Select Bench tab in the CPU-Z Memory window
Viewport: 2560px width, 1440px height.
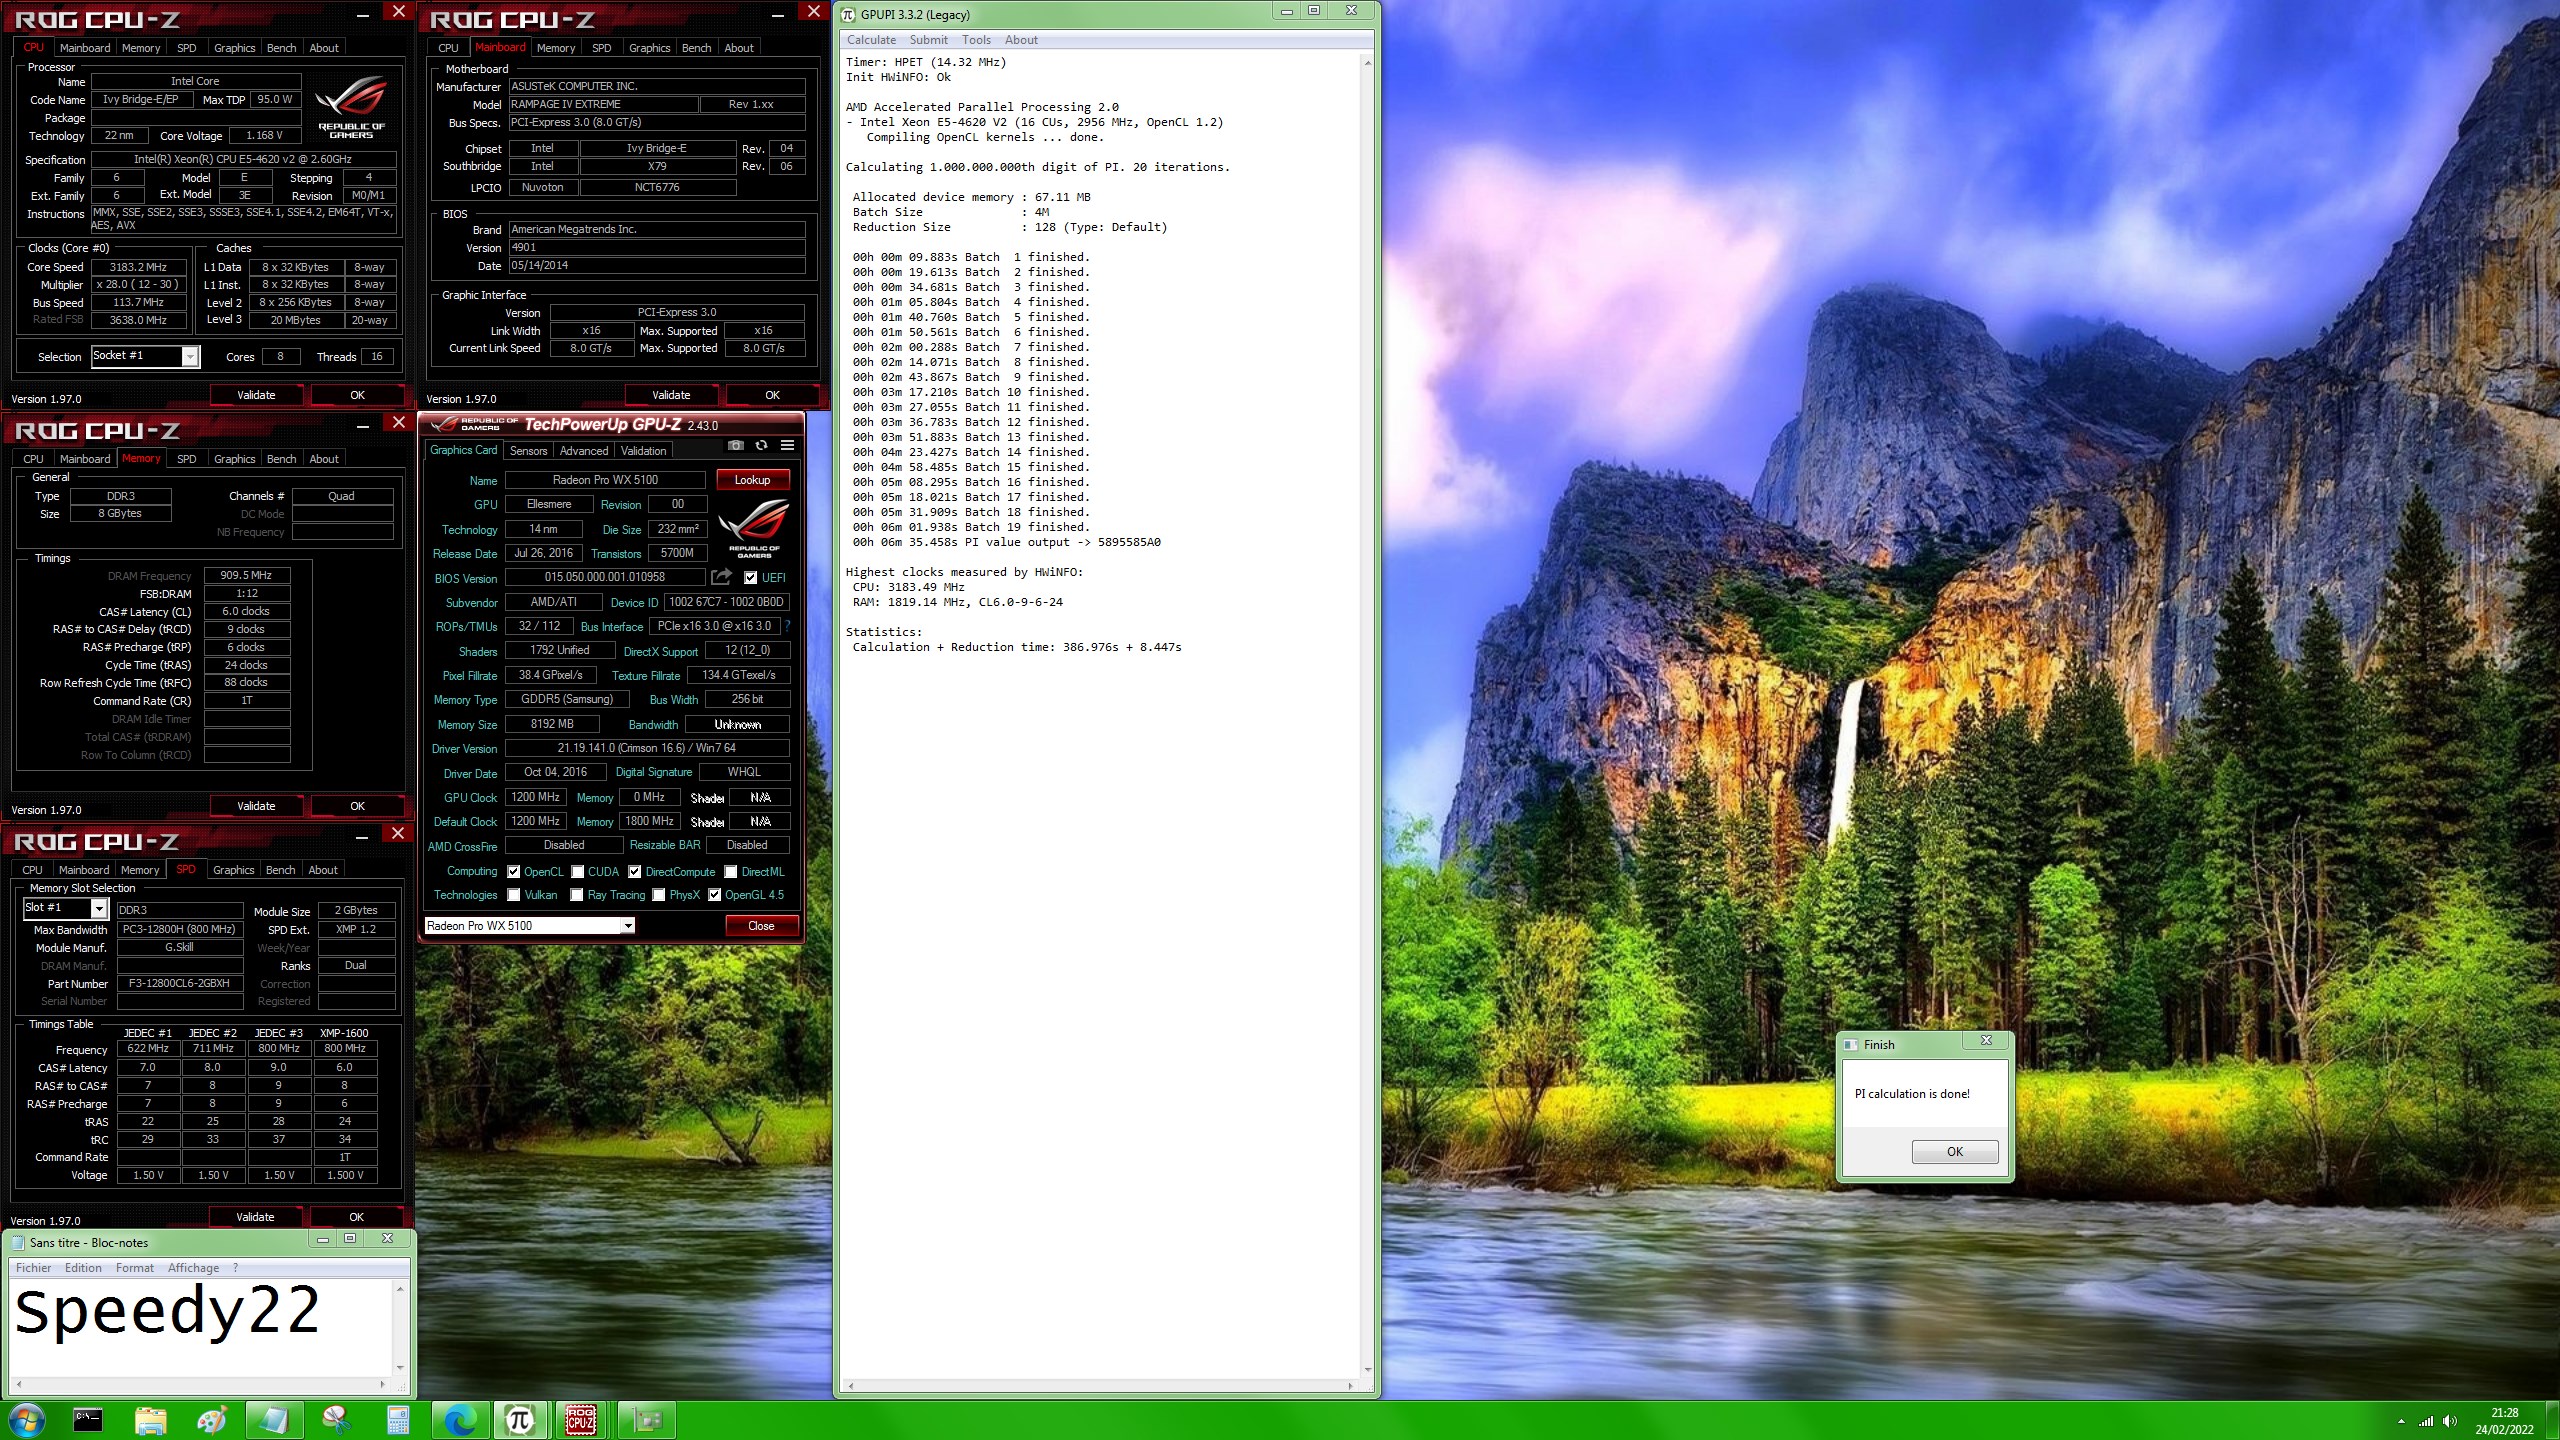[281, 459]
